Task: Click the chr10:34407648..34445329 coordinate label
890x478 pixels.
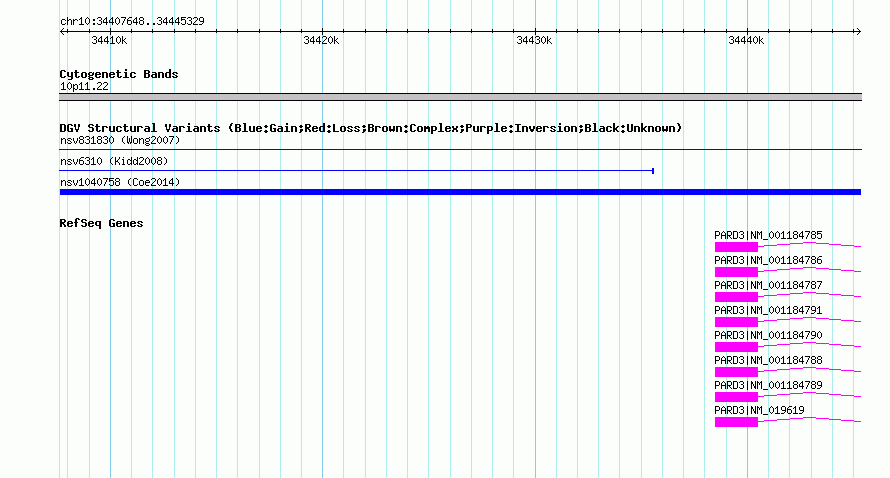Action: pyautogui.click(x=132, y=21)
